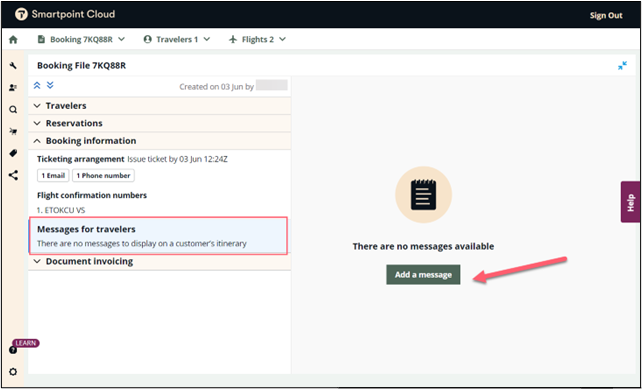Click the Ticketing arrangement label
642x389 pixels.
[81, 159]
